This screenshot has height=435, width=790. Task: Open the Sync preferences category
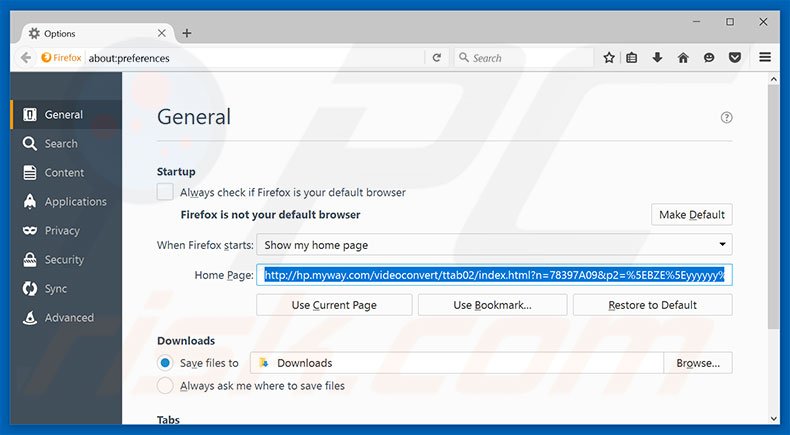coord(66,289)
